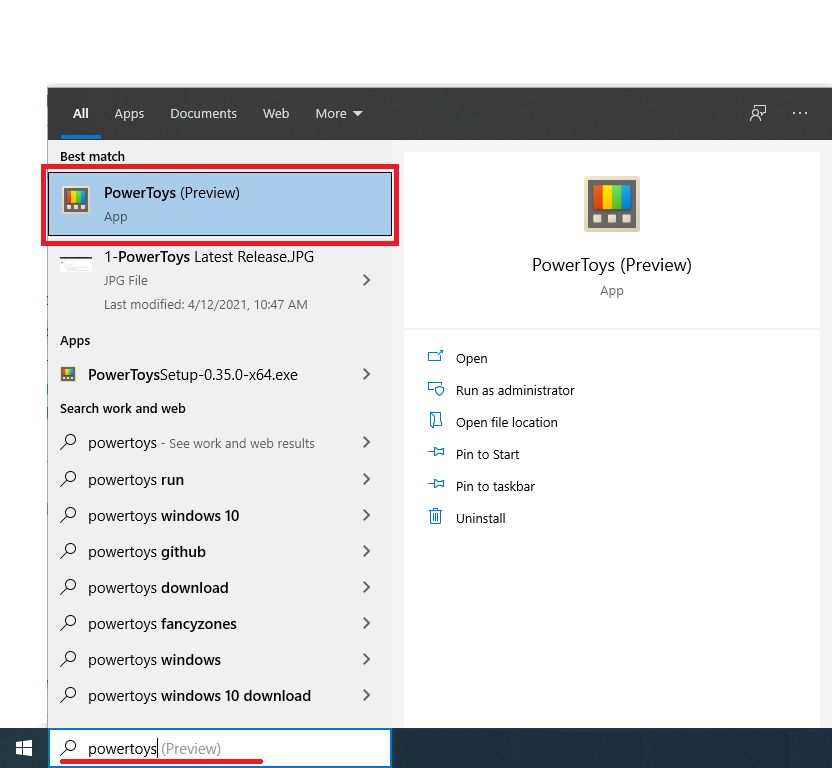This screenshot has width=832, height=768.
Task: Select the All tab
Action: [81, 114]
